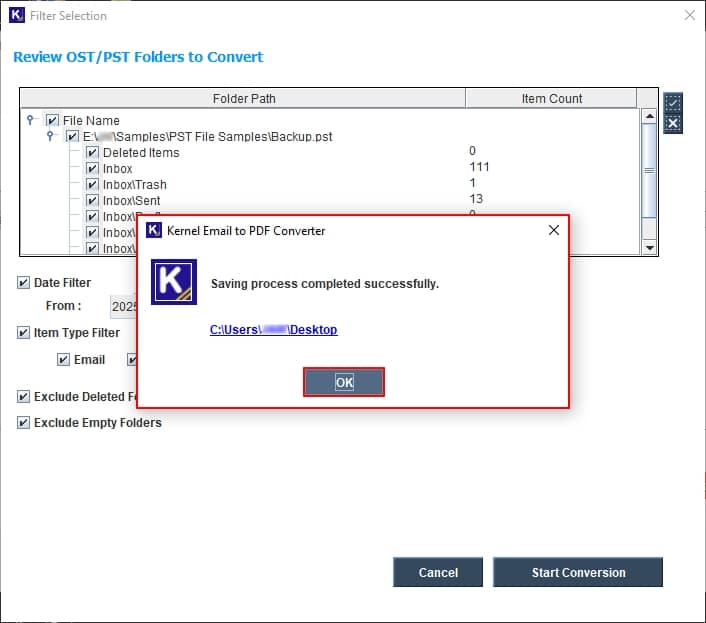Image resolution: width=706 pixels, height=623 pixels.
Task: Click the deselect all folders icon
Action: [673, 123]
